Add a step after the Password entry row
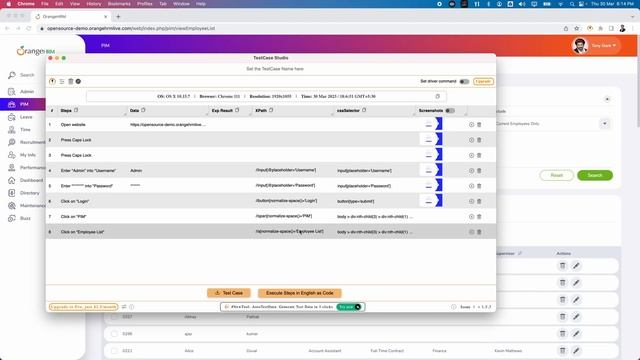 [471, 186]
